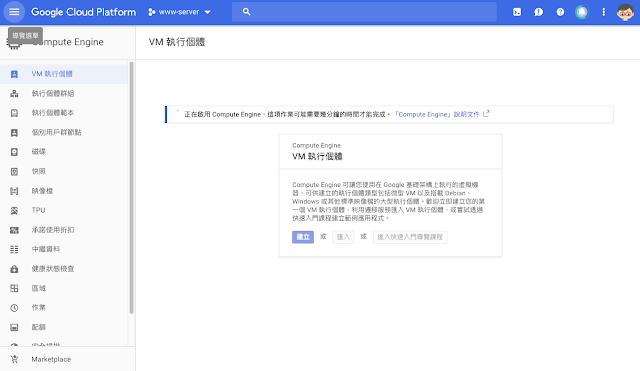This screenshot has width=640, height=371.
Task: Open 承諾使用折扣 menu item
Action: 64,230
